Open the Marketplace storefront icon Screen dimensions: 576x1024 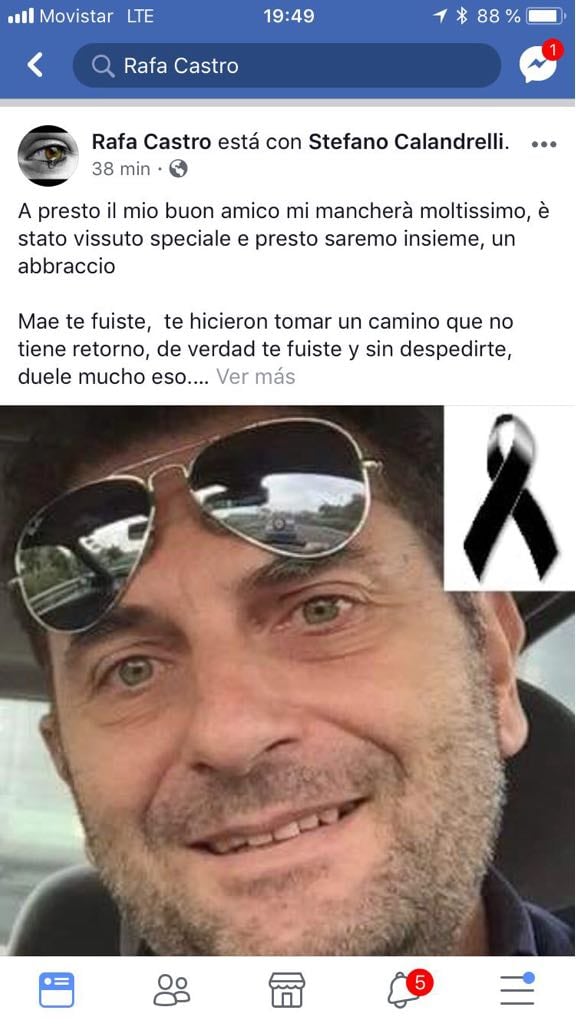click(x=287, y=989)
